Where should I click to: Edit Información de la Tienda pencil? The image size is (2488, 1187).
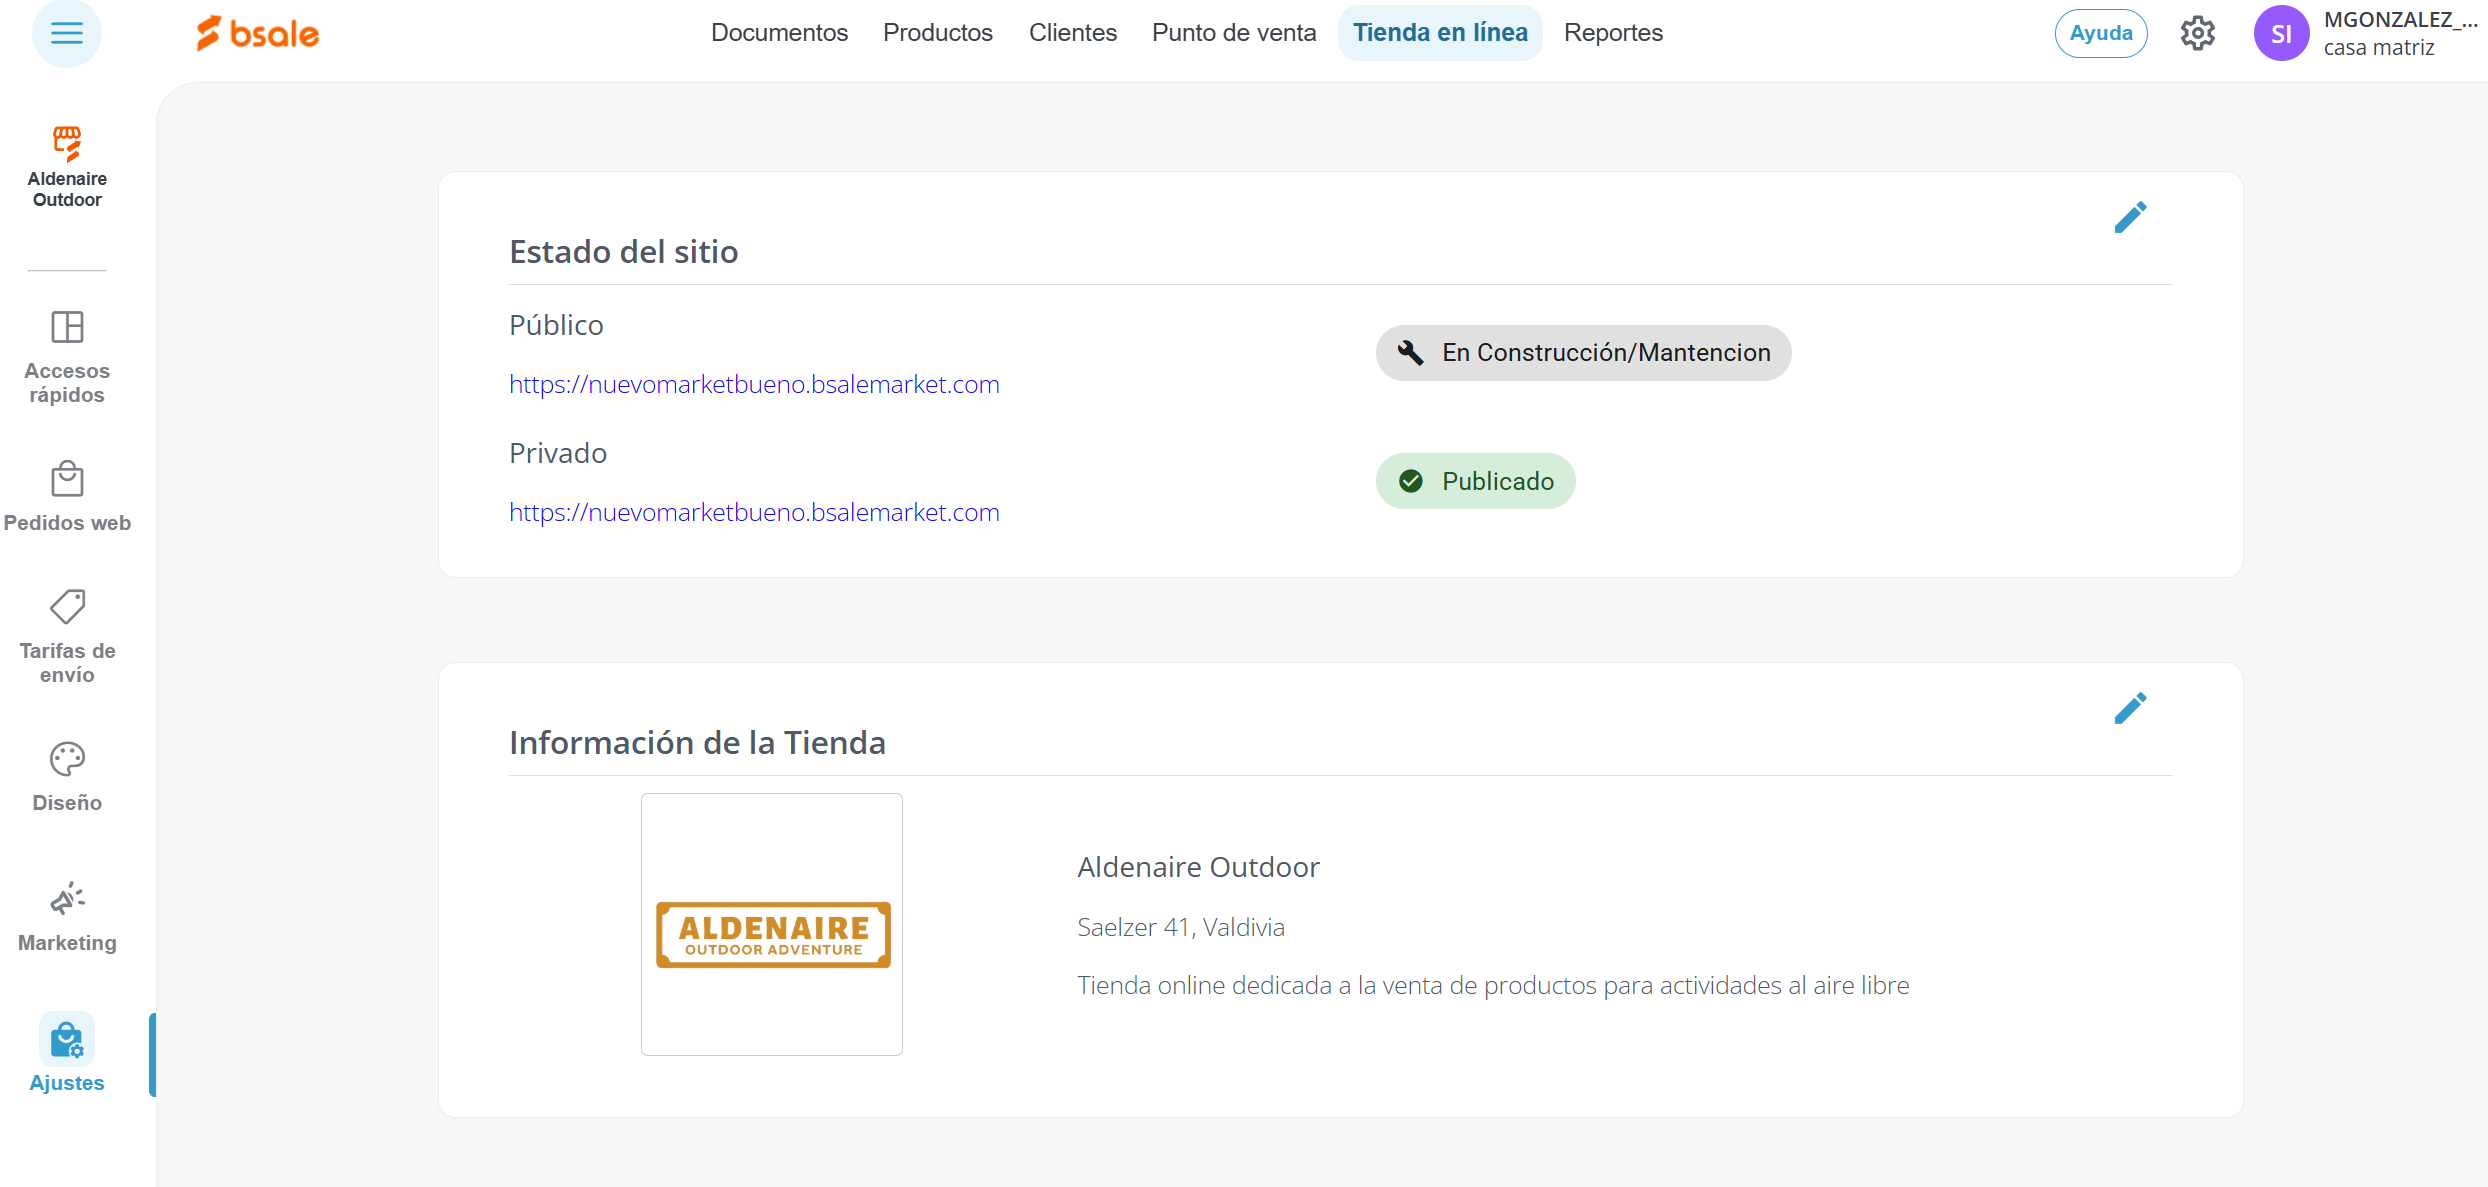pyautogui.click(x=2130, y=708)
